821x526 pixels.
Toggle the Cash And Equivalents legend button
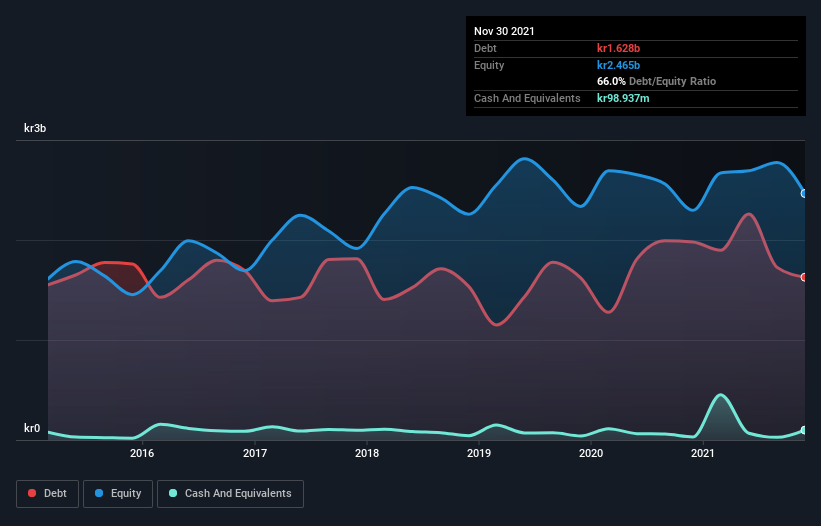click(230, 494)
